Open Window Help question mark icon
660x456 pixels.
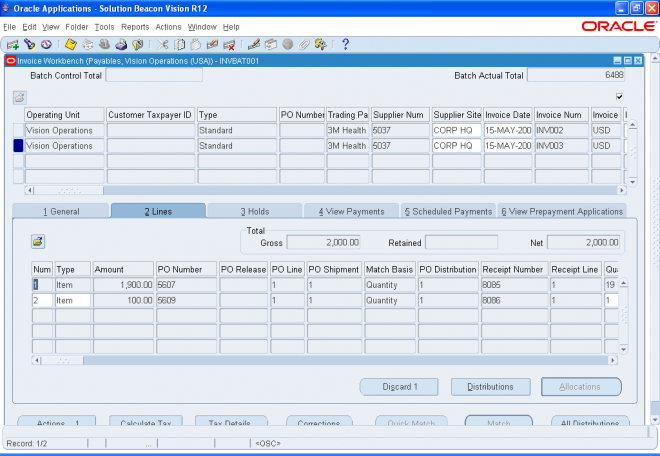pos(346,44)
